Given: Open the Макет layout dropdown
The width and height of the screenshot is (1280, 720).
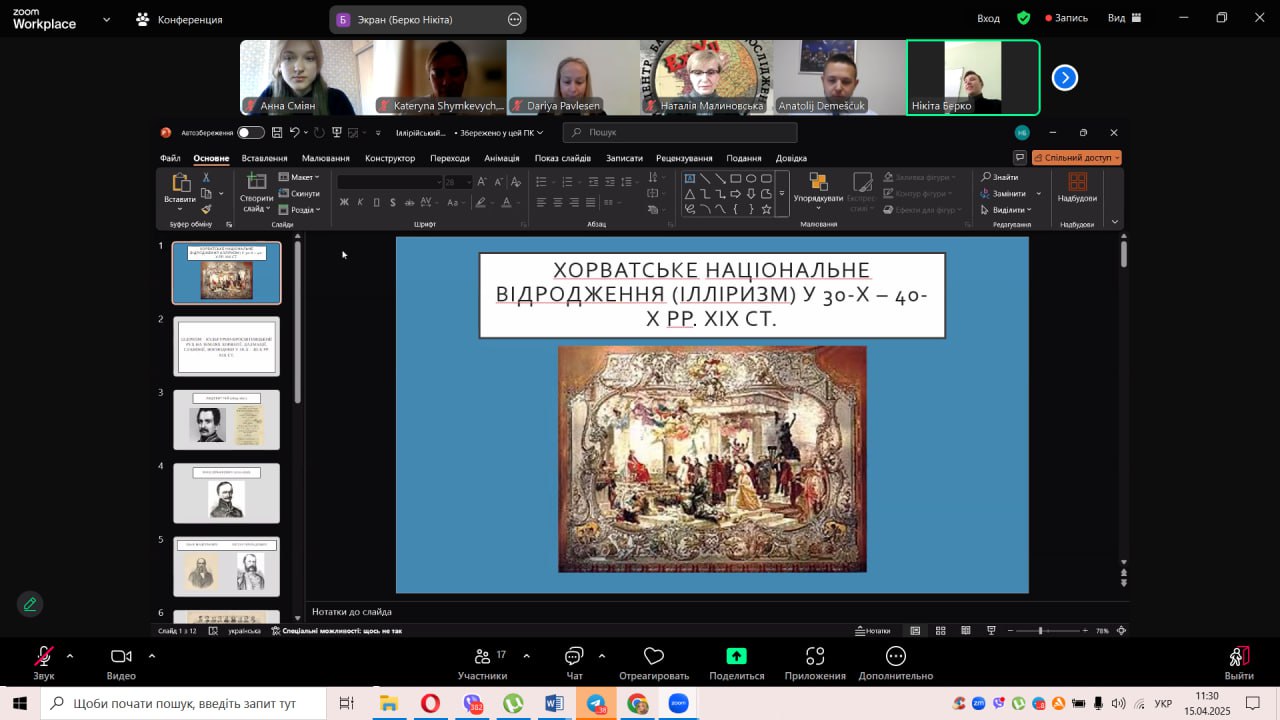Looking at the screenshot, I should coord(299,177).
